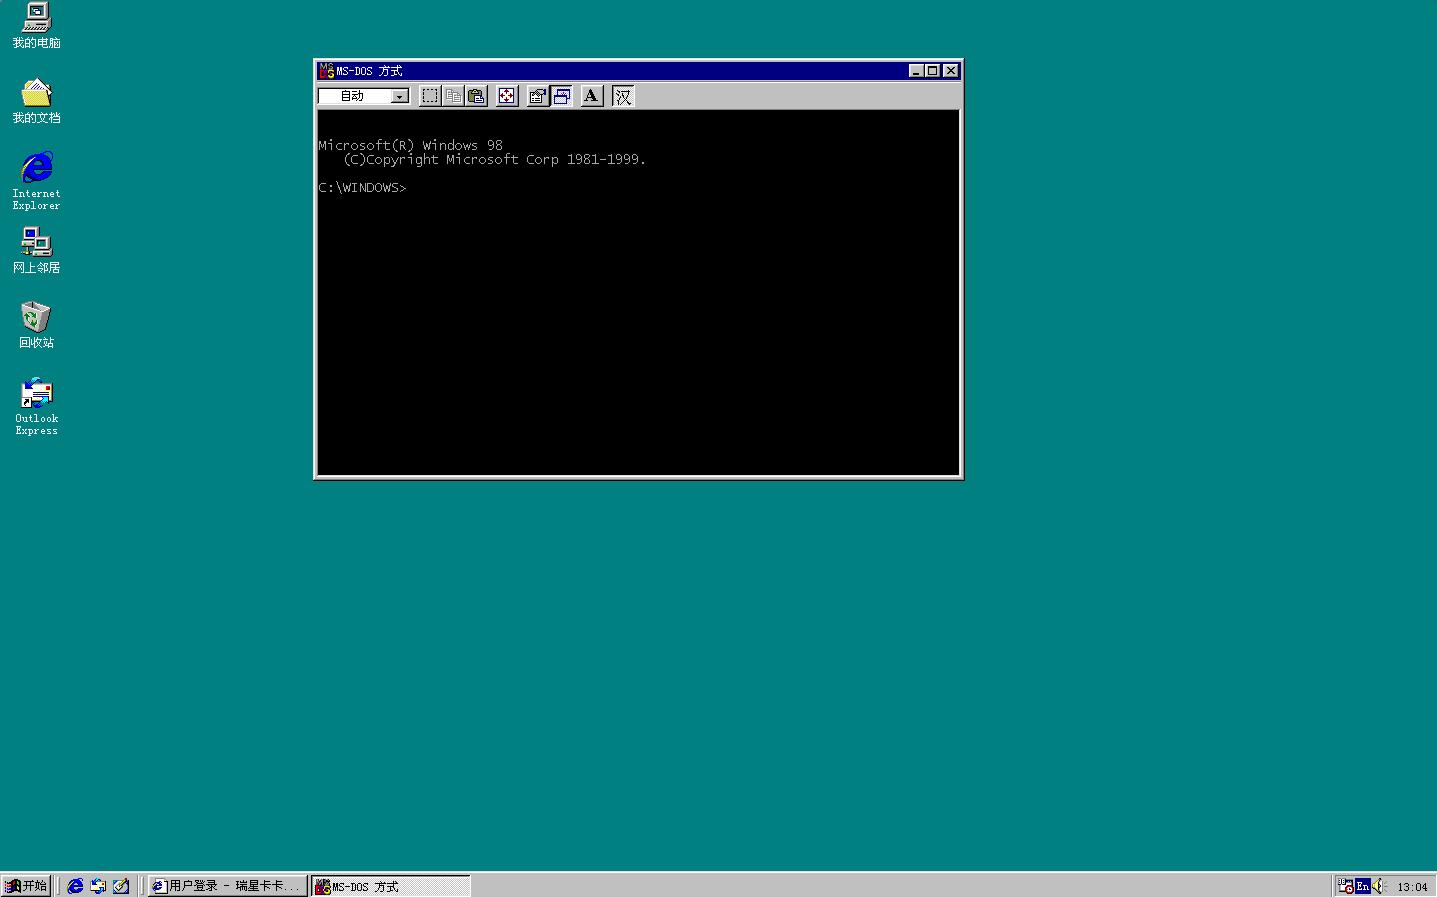
Task: Click the C:\WINDOWS> prompt line
Action: 362,188
